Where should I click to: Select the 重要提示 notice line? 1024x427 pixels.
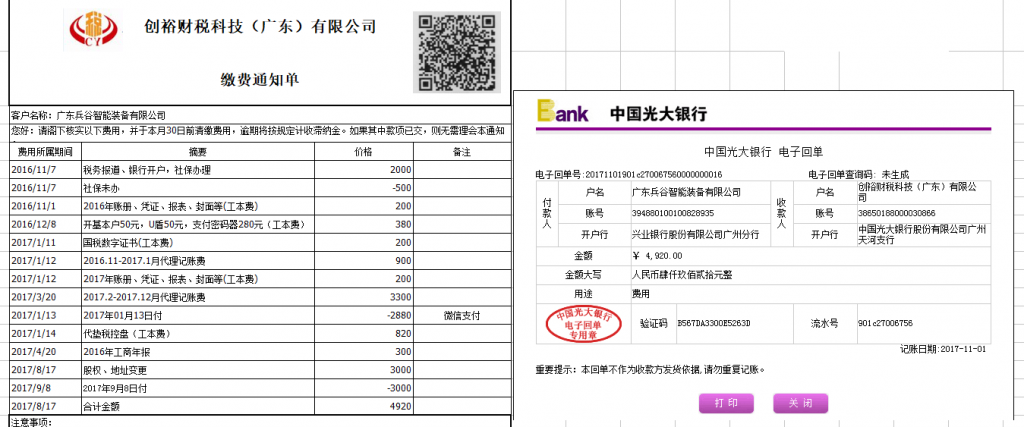coord(650,370)
